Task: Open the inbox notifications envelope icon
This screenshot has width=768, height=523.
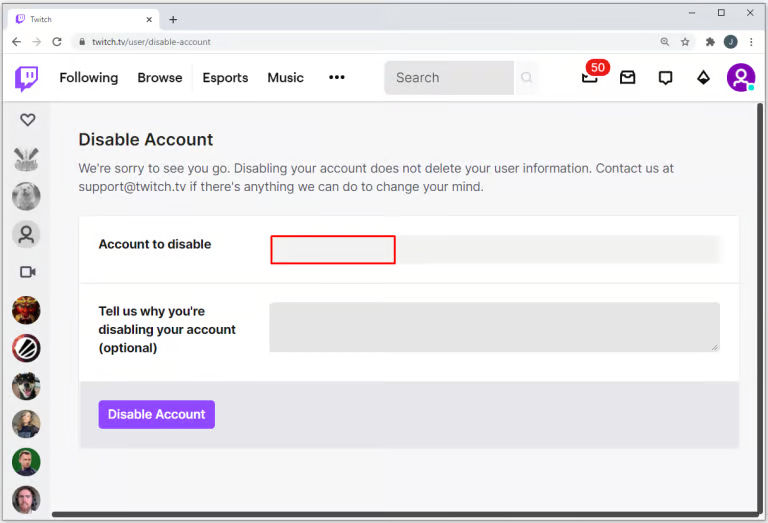Action: click(x=627, y=77)
